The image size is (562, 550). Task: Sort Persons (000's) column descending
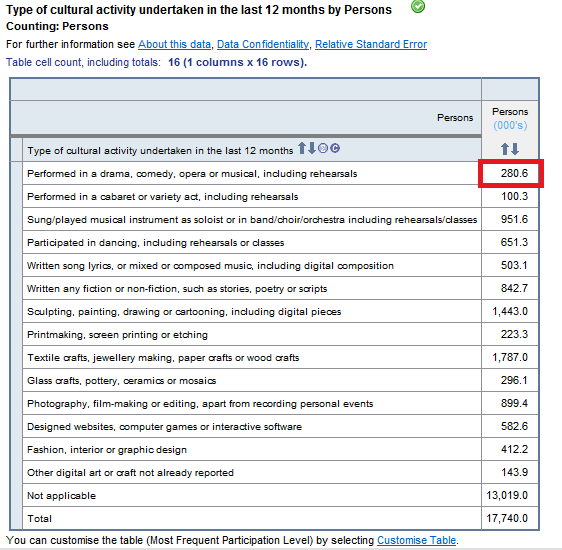(x=515, y=149)
